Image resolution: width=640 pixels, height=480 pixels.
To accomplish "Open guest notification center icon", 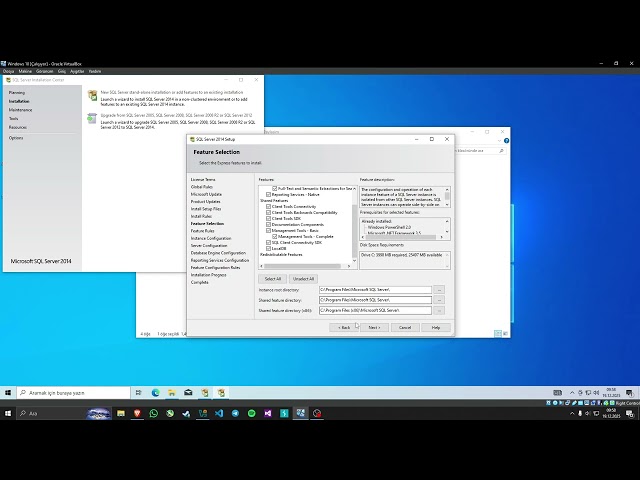I will coord(629,393).
